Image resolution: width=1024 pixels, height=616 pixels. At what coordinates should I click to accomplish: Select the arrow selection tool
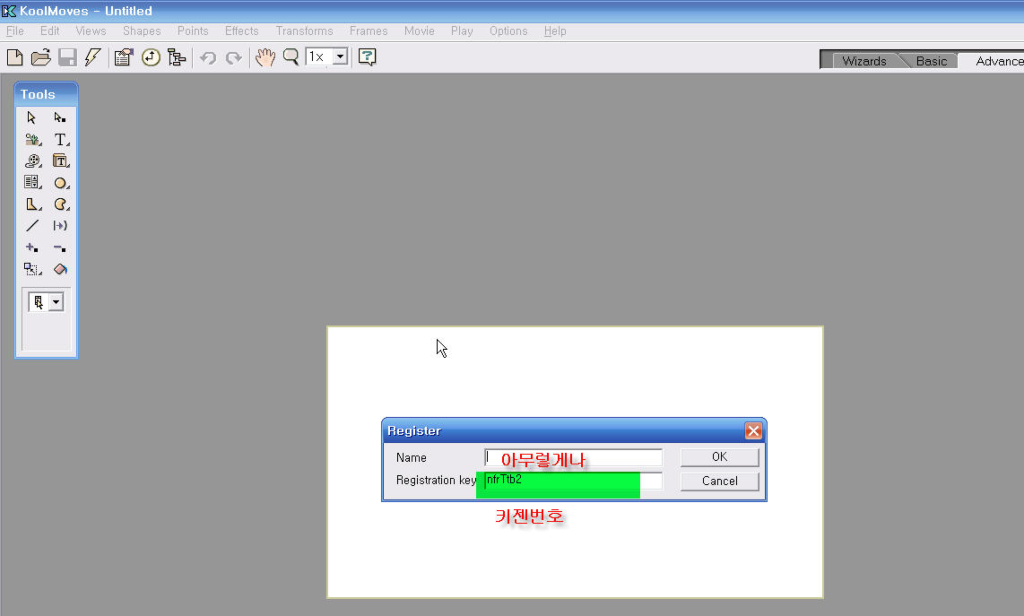(31, 118)
